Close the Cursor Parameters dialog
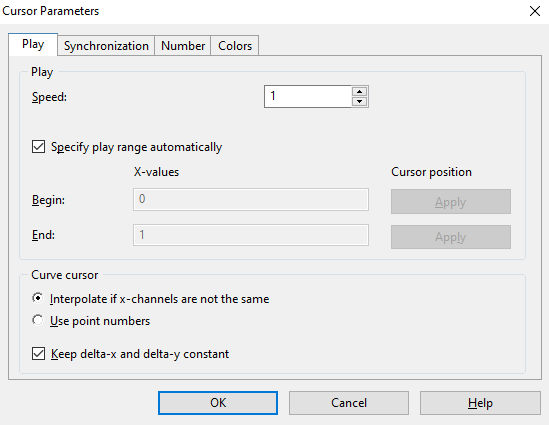This screenshot has height=425, width=549. point(535,11)
